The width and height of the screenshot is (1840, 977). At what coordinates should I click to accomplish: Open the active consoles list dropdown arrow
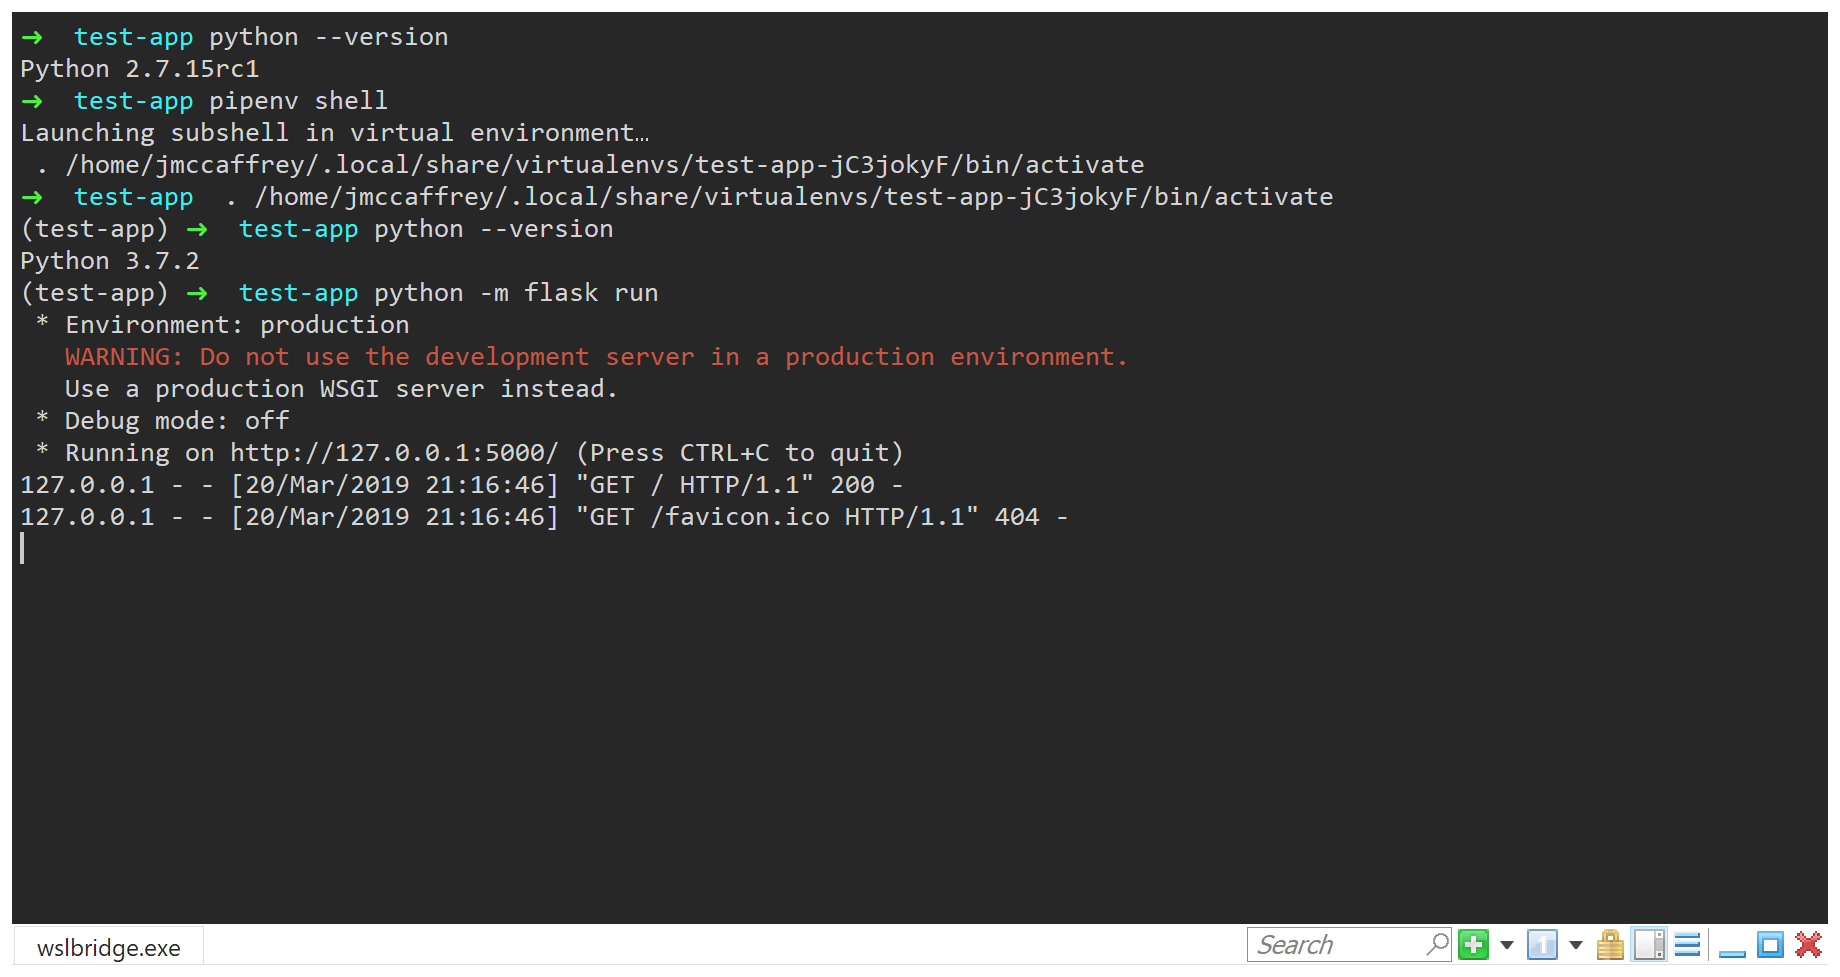click(x=1575, y=945)
